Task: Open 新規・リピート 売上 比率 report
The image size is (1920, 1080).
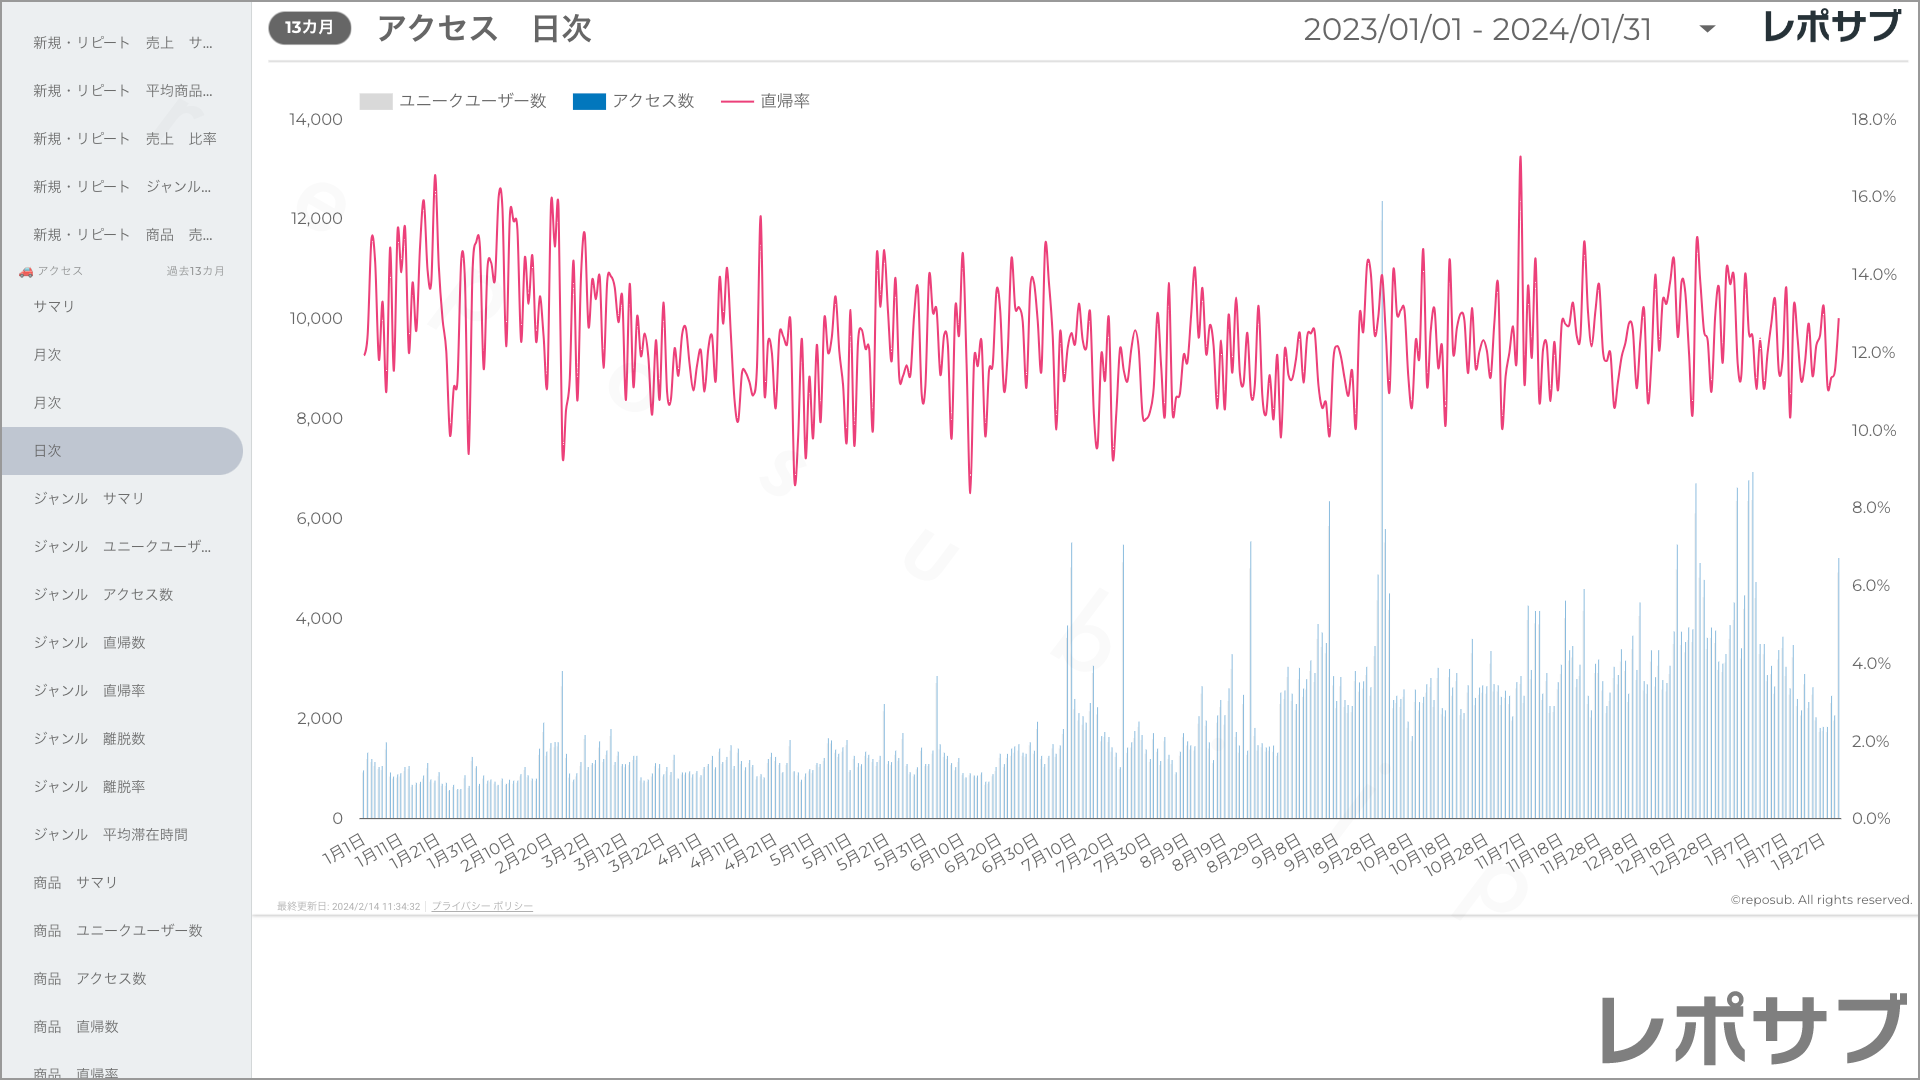Action: [125, 139]
